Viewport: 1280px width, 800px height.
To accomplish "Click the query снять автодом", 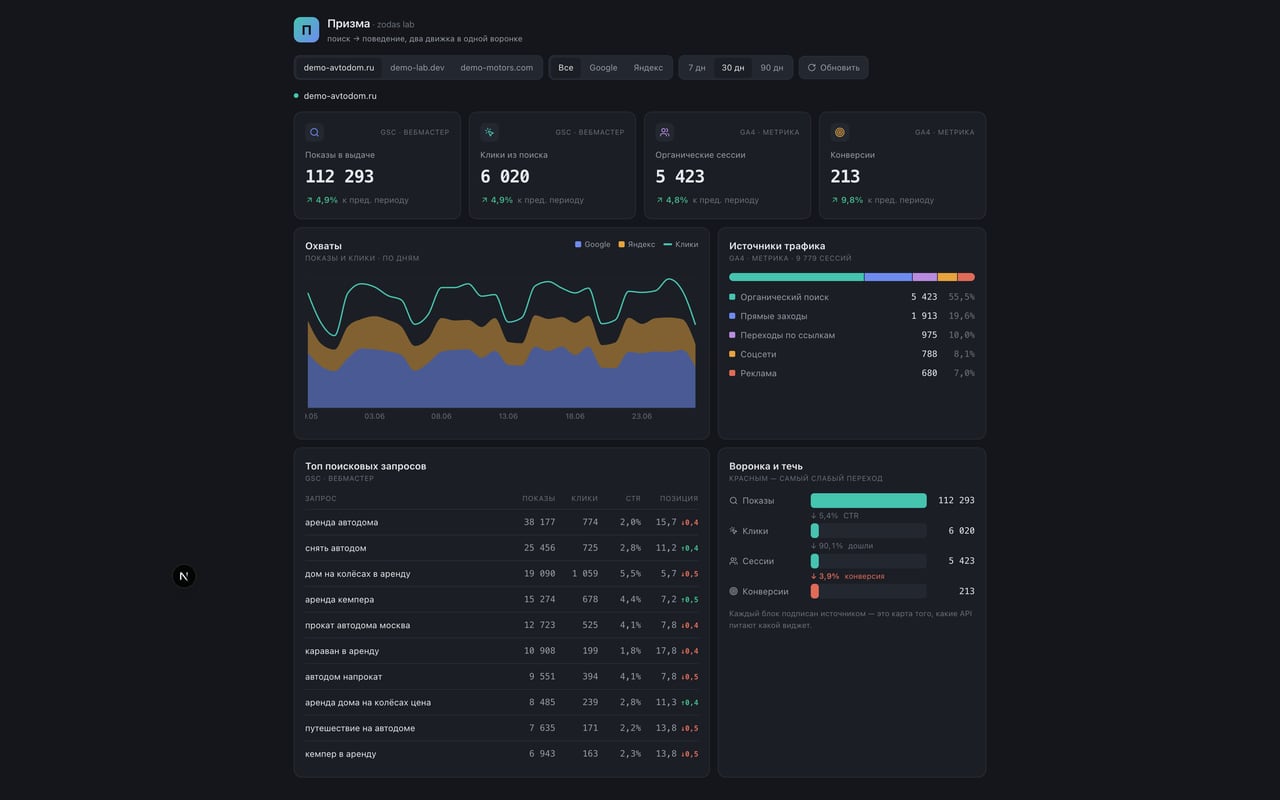I will click(335, 548).
